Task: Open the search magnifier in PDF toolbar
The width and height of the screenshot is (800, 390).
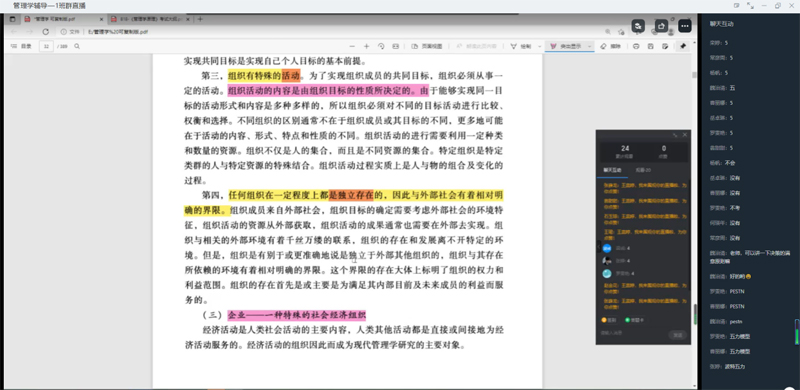Action: tap(77, 46)
